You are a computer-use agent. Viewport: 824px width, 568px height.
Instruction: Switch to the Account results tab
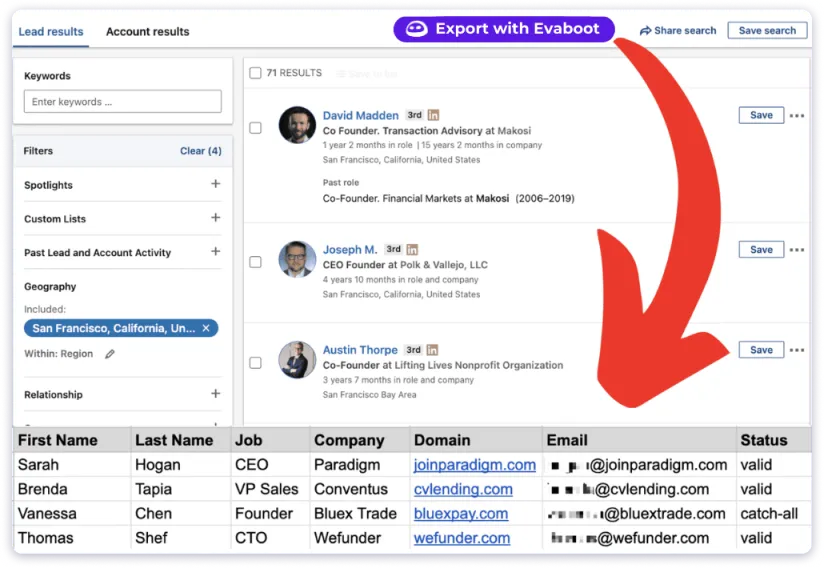pyautogui.click(x=148, y=32)
